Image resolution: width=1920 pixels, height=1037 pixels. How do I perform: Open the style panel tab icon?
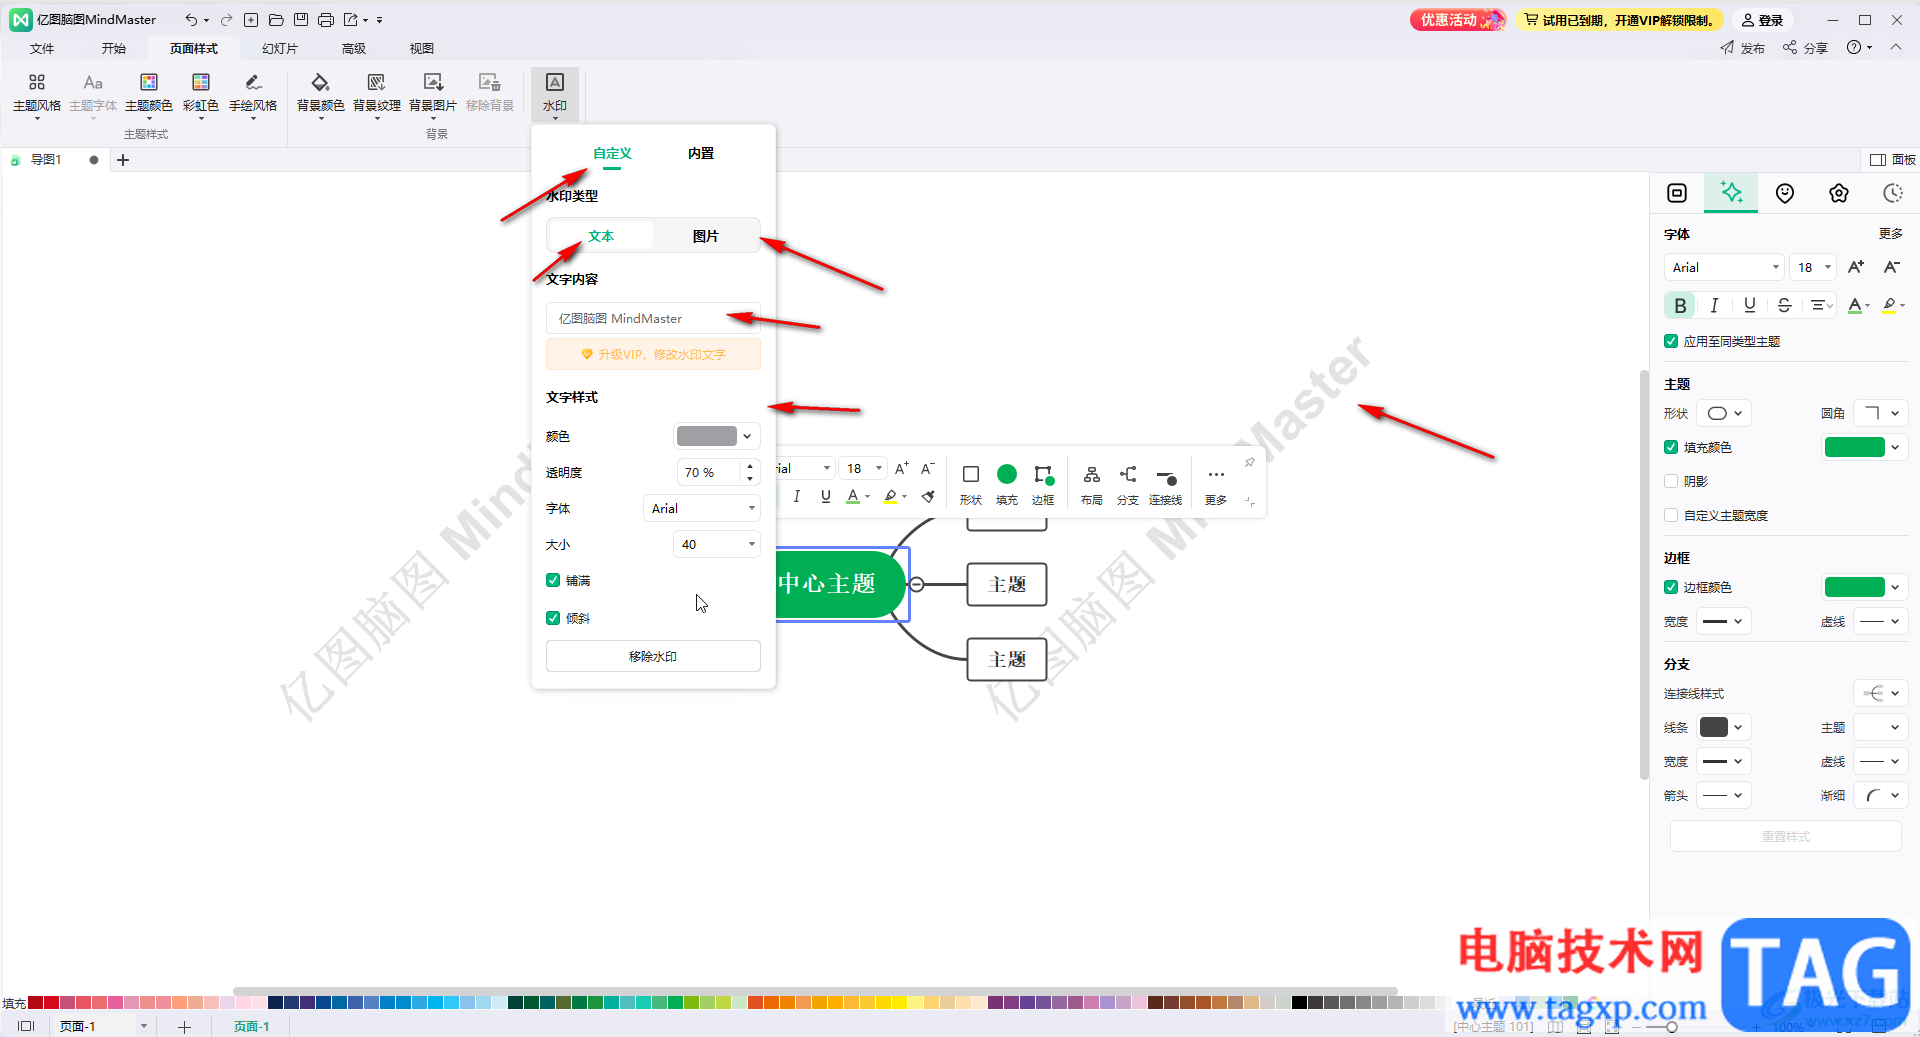click(x=1677, y=193)
